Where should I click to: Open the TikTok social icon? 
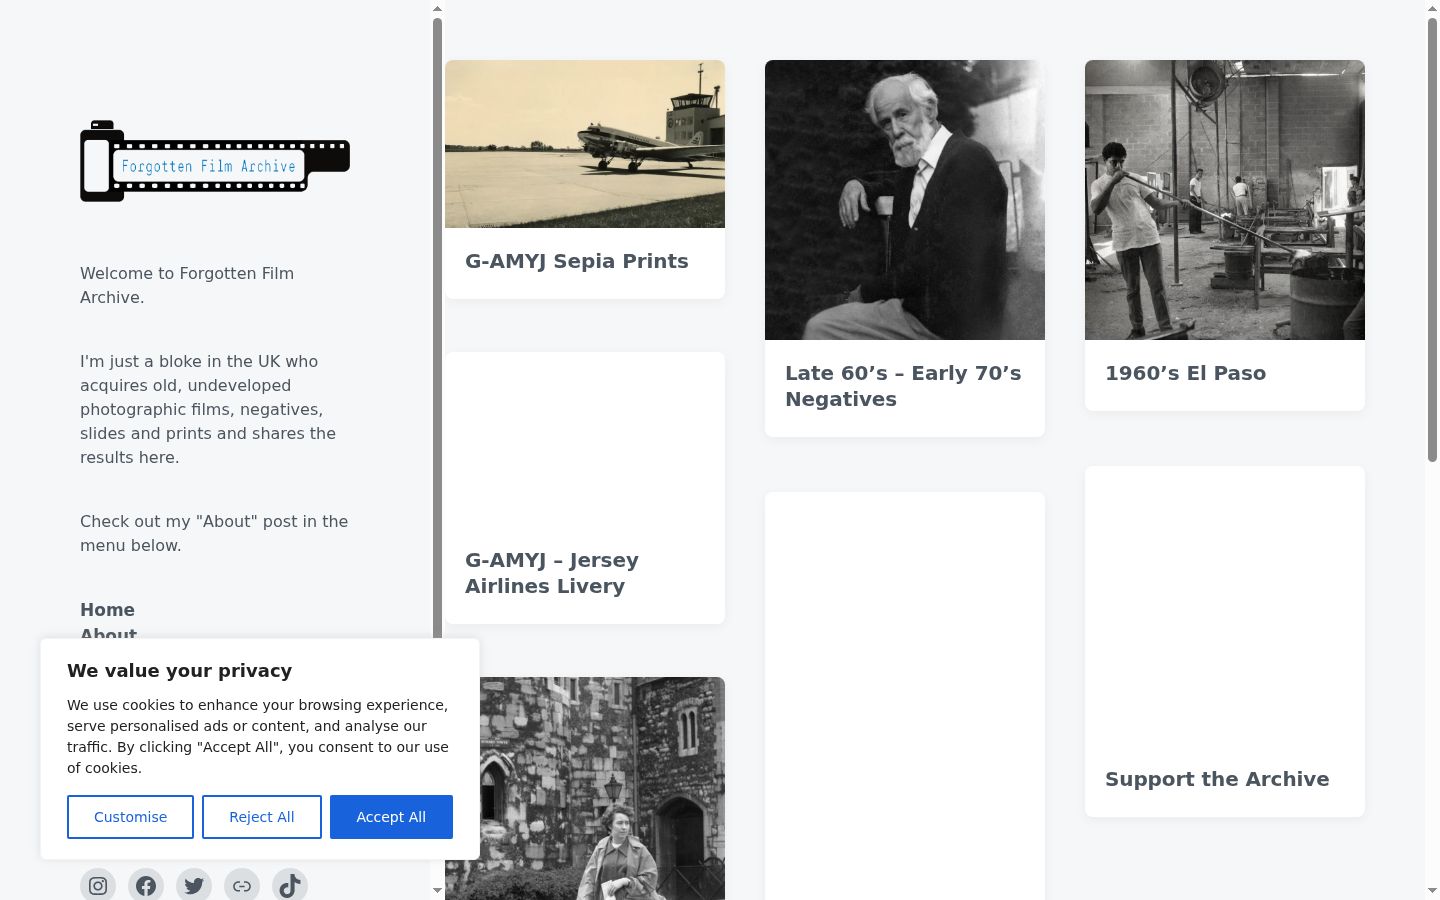point(290,885)
